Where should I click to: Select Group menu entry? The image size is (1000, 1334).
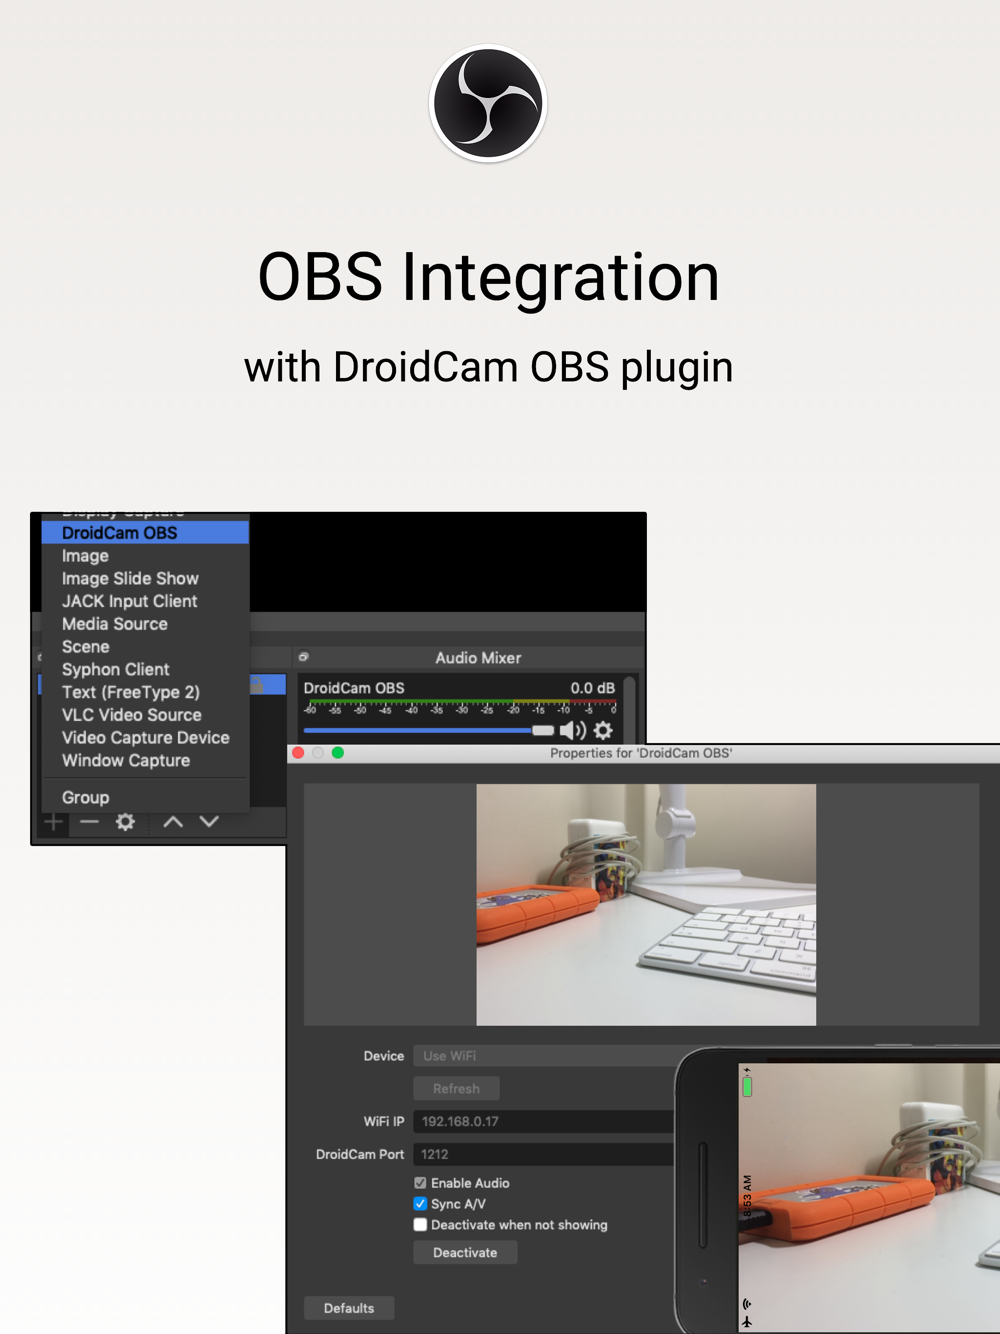[x=145, y=798]
